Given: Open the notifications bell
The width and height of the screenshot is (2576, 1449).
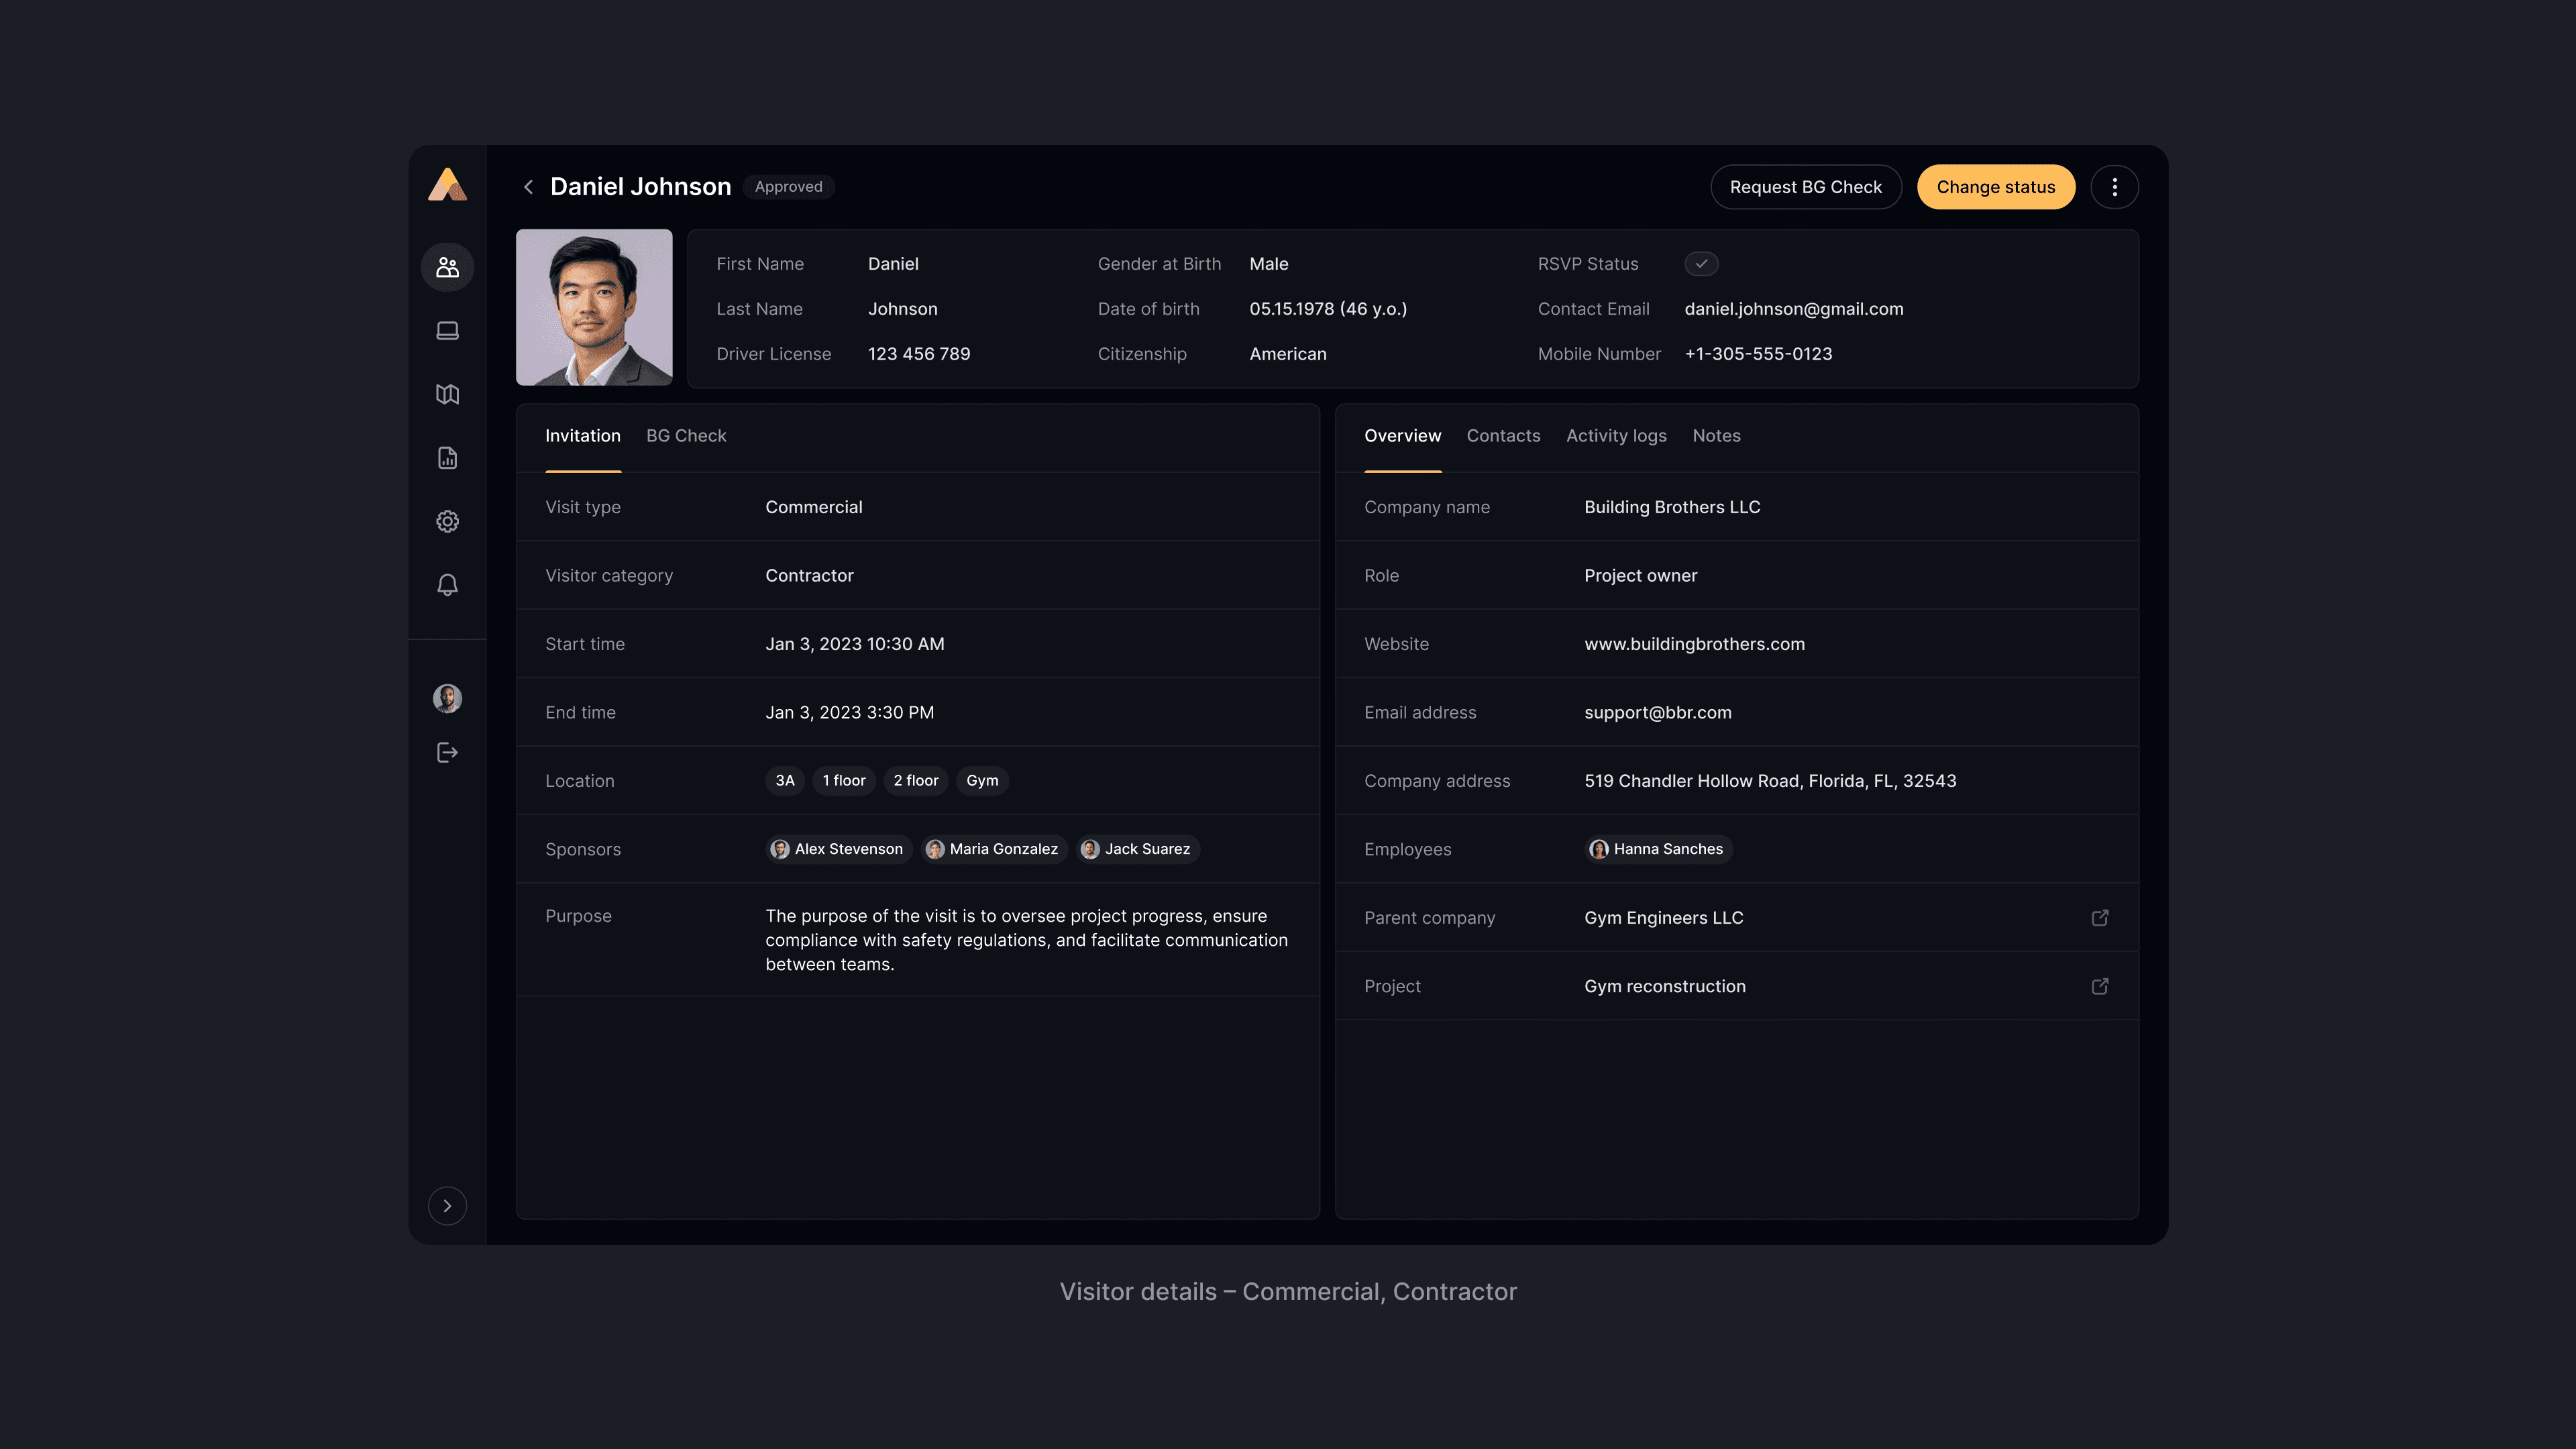Looking at the screenshot, I should point(447,585).
